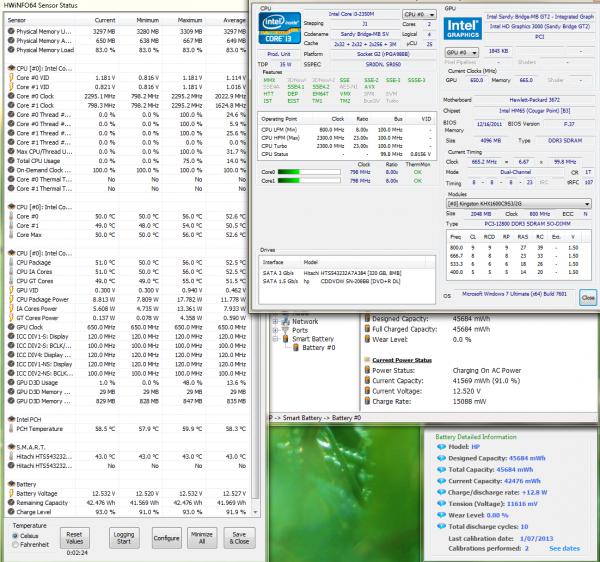Click the GPU D3D Usage sensor icon
The image size is (600, 562).
11,383
